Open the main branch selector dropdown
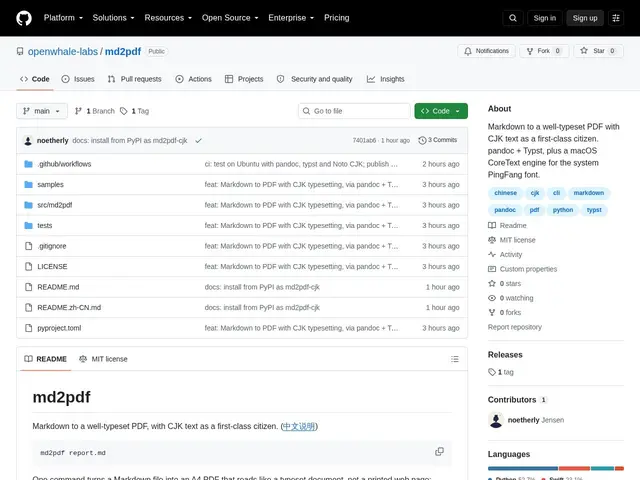The width and height of the screenshot is (640, 480). pos(42,111)
